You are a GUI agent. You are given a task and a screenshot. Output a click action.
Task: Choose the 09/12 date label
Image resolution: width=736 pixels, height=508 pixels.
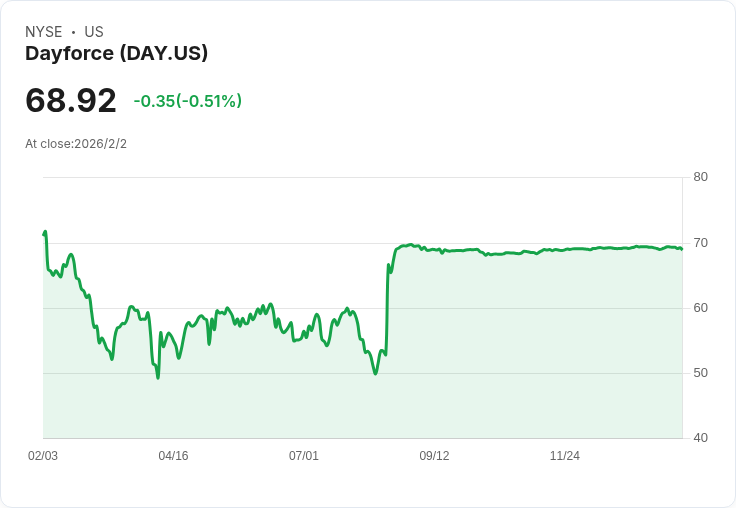click(434, 456)
